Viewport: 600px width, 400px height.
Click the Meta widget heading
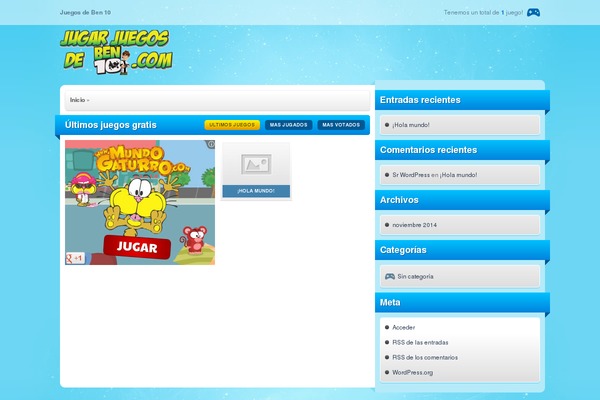(390, 302)
